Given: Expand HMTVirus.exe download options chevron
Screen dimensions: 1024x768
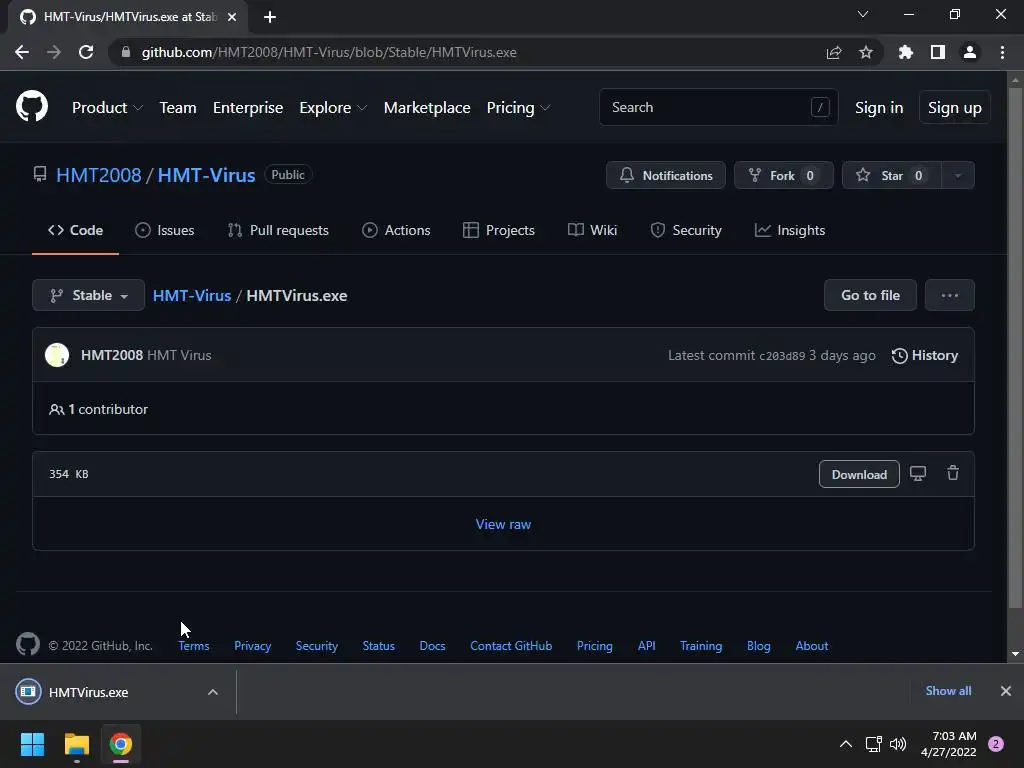Looking at the screenshot, I should [213, 692].
